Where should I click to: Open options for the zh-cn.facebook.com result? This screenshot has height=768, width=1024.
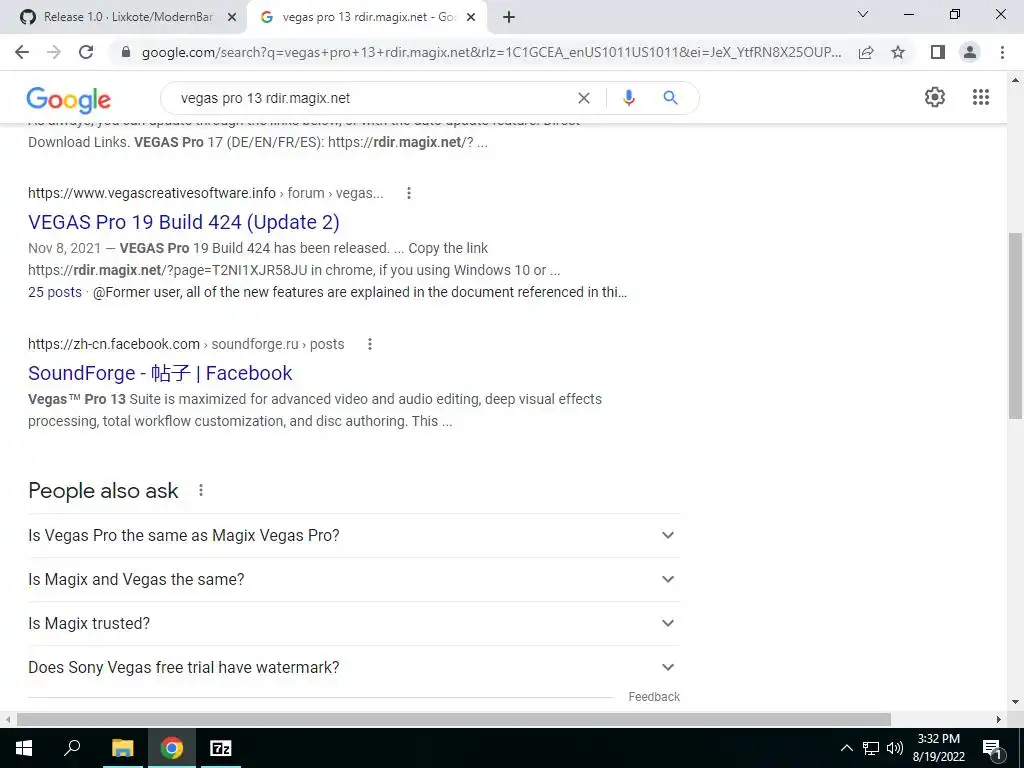[370, 344]
